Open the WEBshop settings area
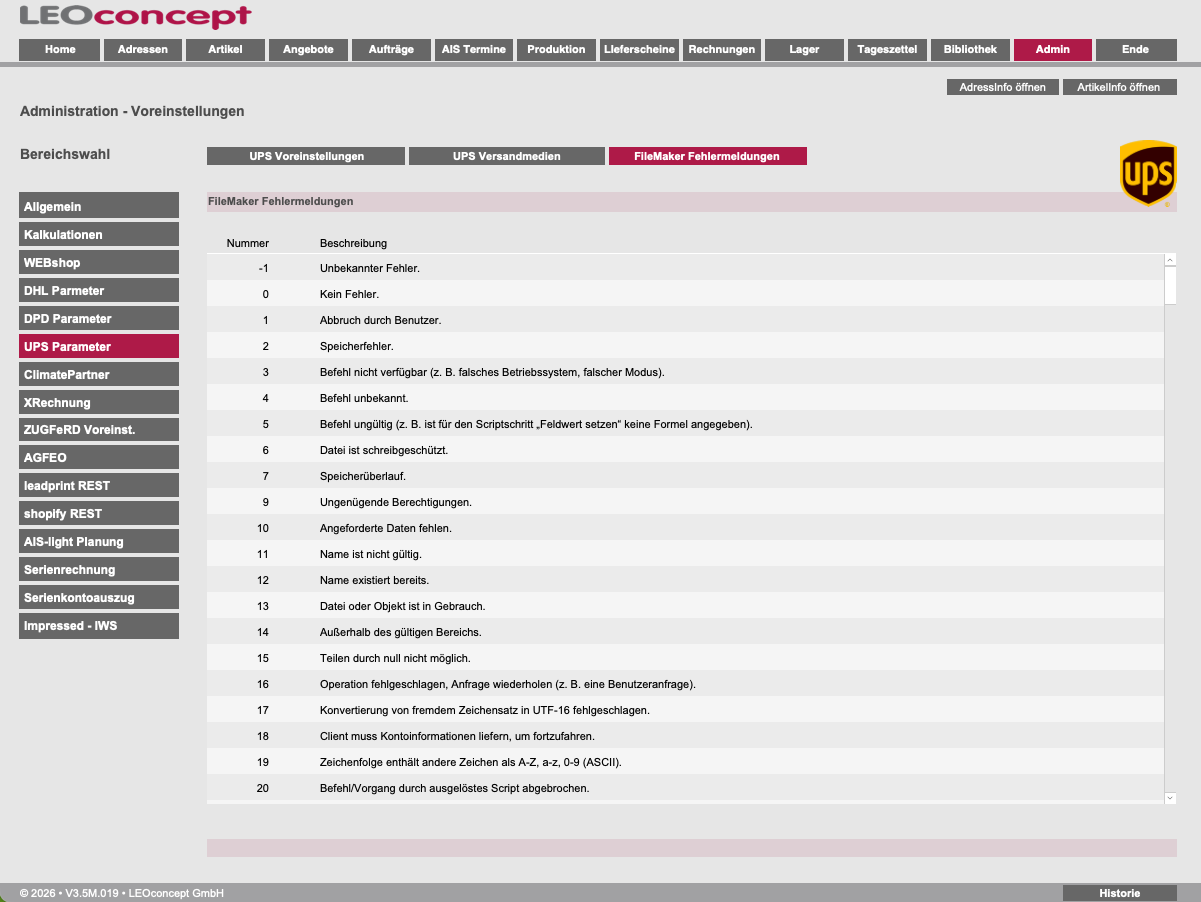Viewport: 1201px width, 902px height. [x=99, y=262]
